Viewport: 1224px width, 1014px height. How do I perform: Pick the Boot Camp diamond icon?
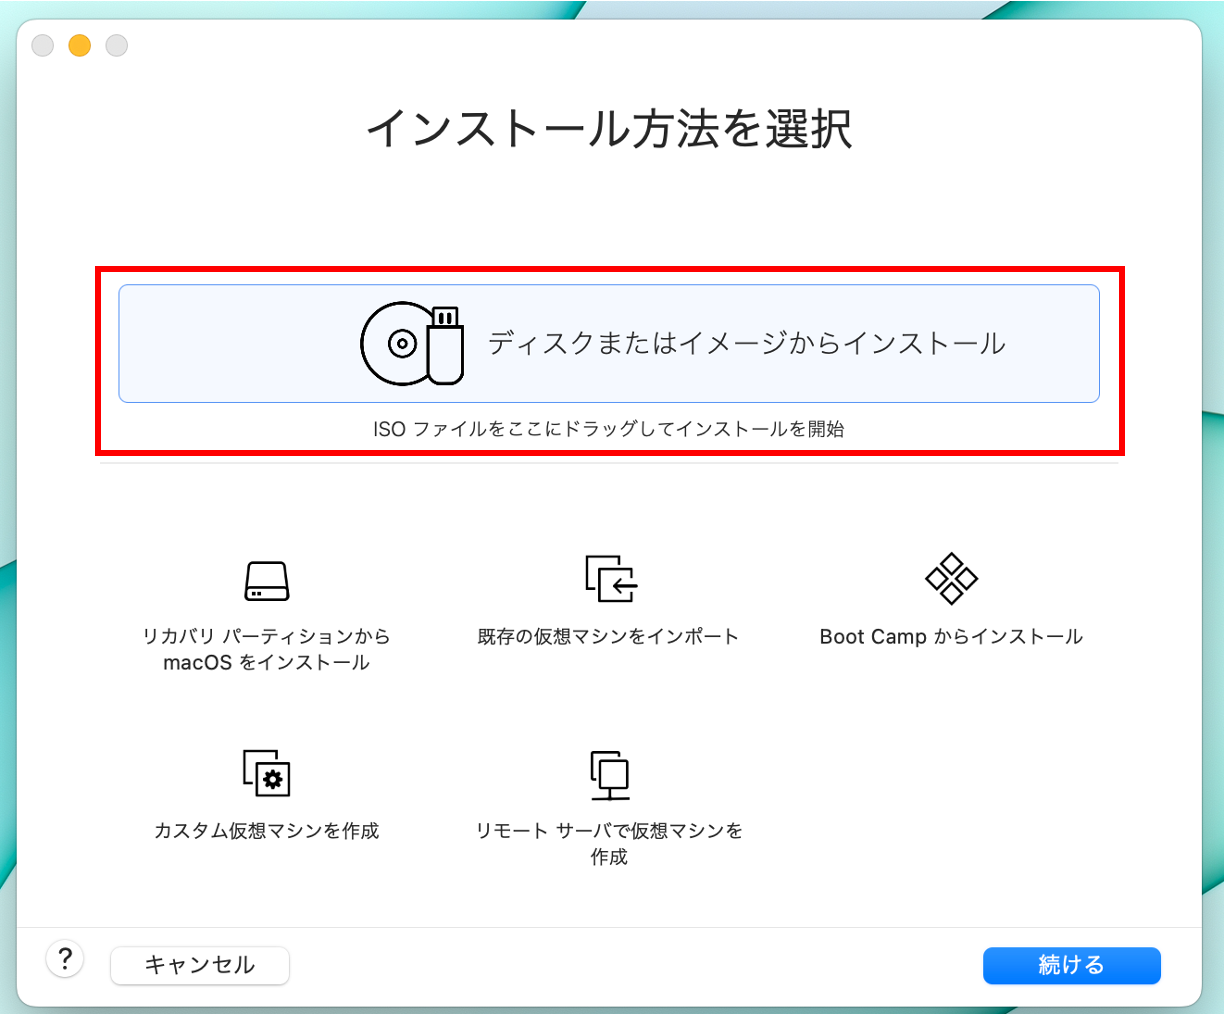pos(952,579)
